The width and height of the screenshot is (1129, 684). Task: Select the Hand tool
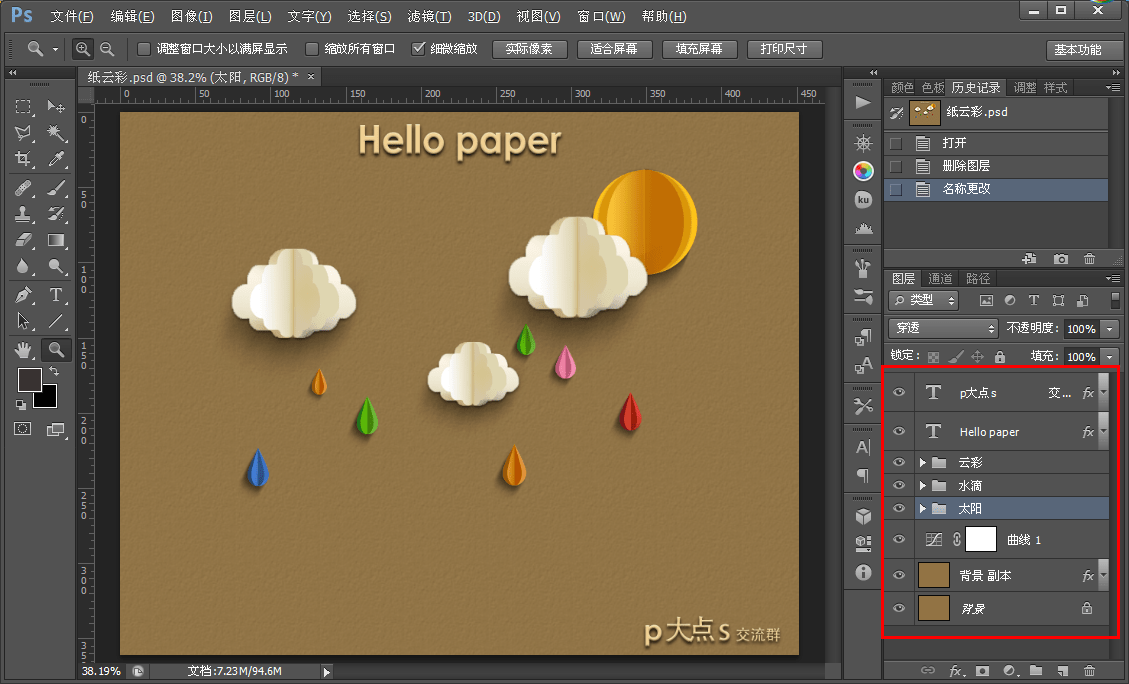(23, 350)
